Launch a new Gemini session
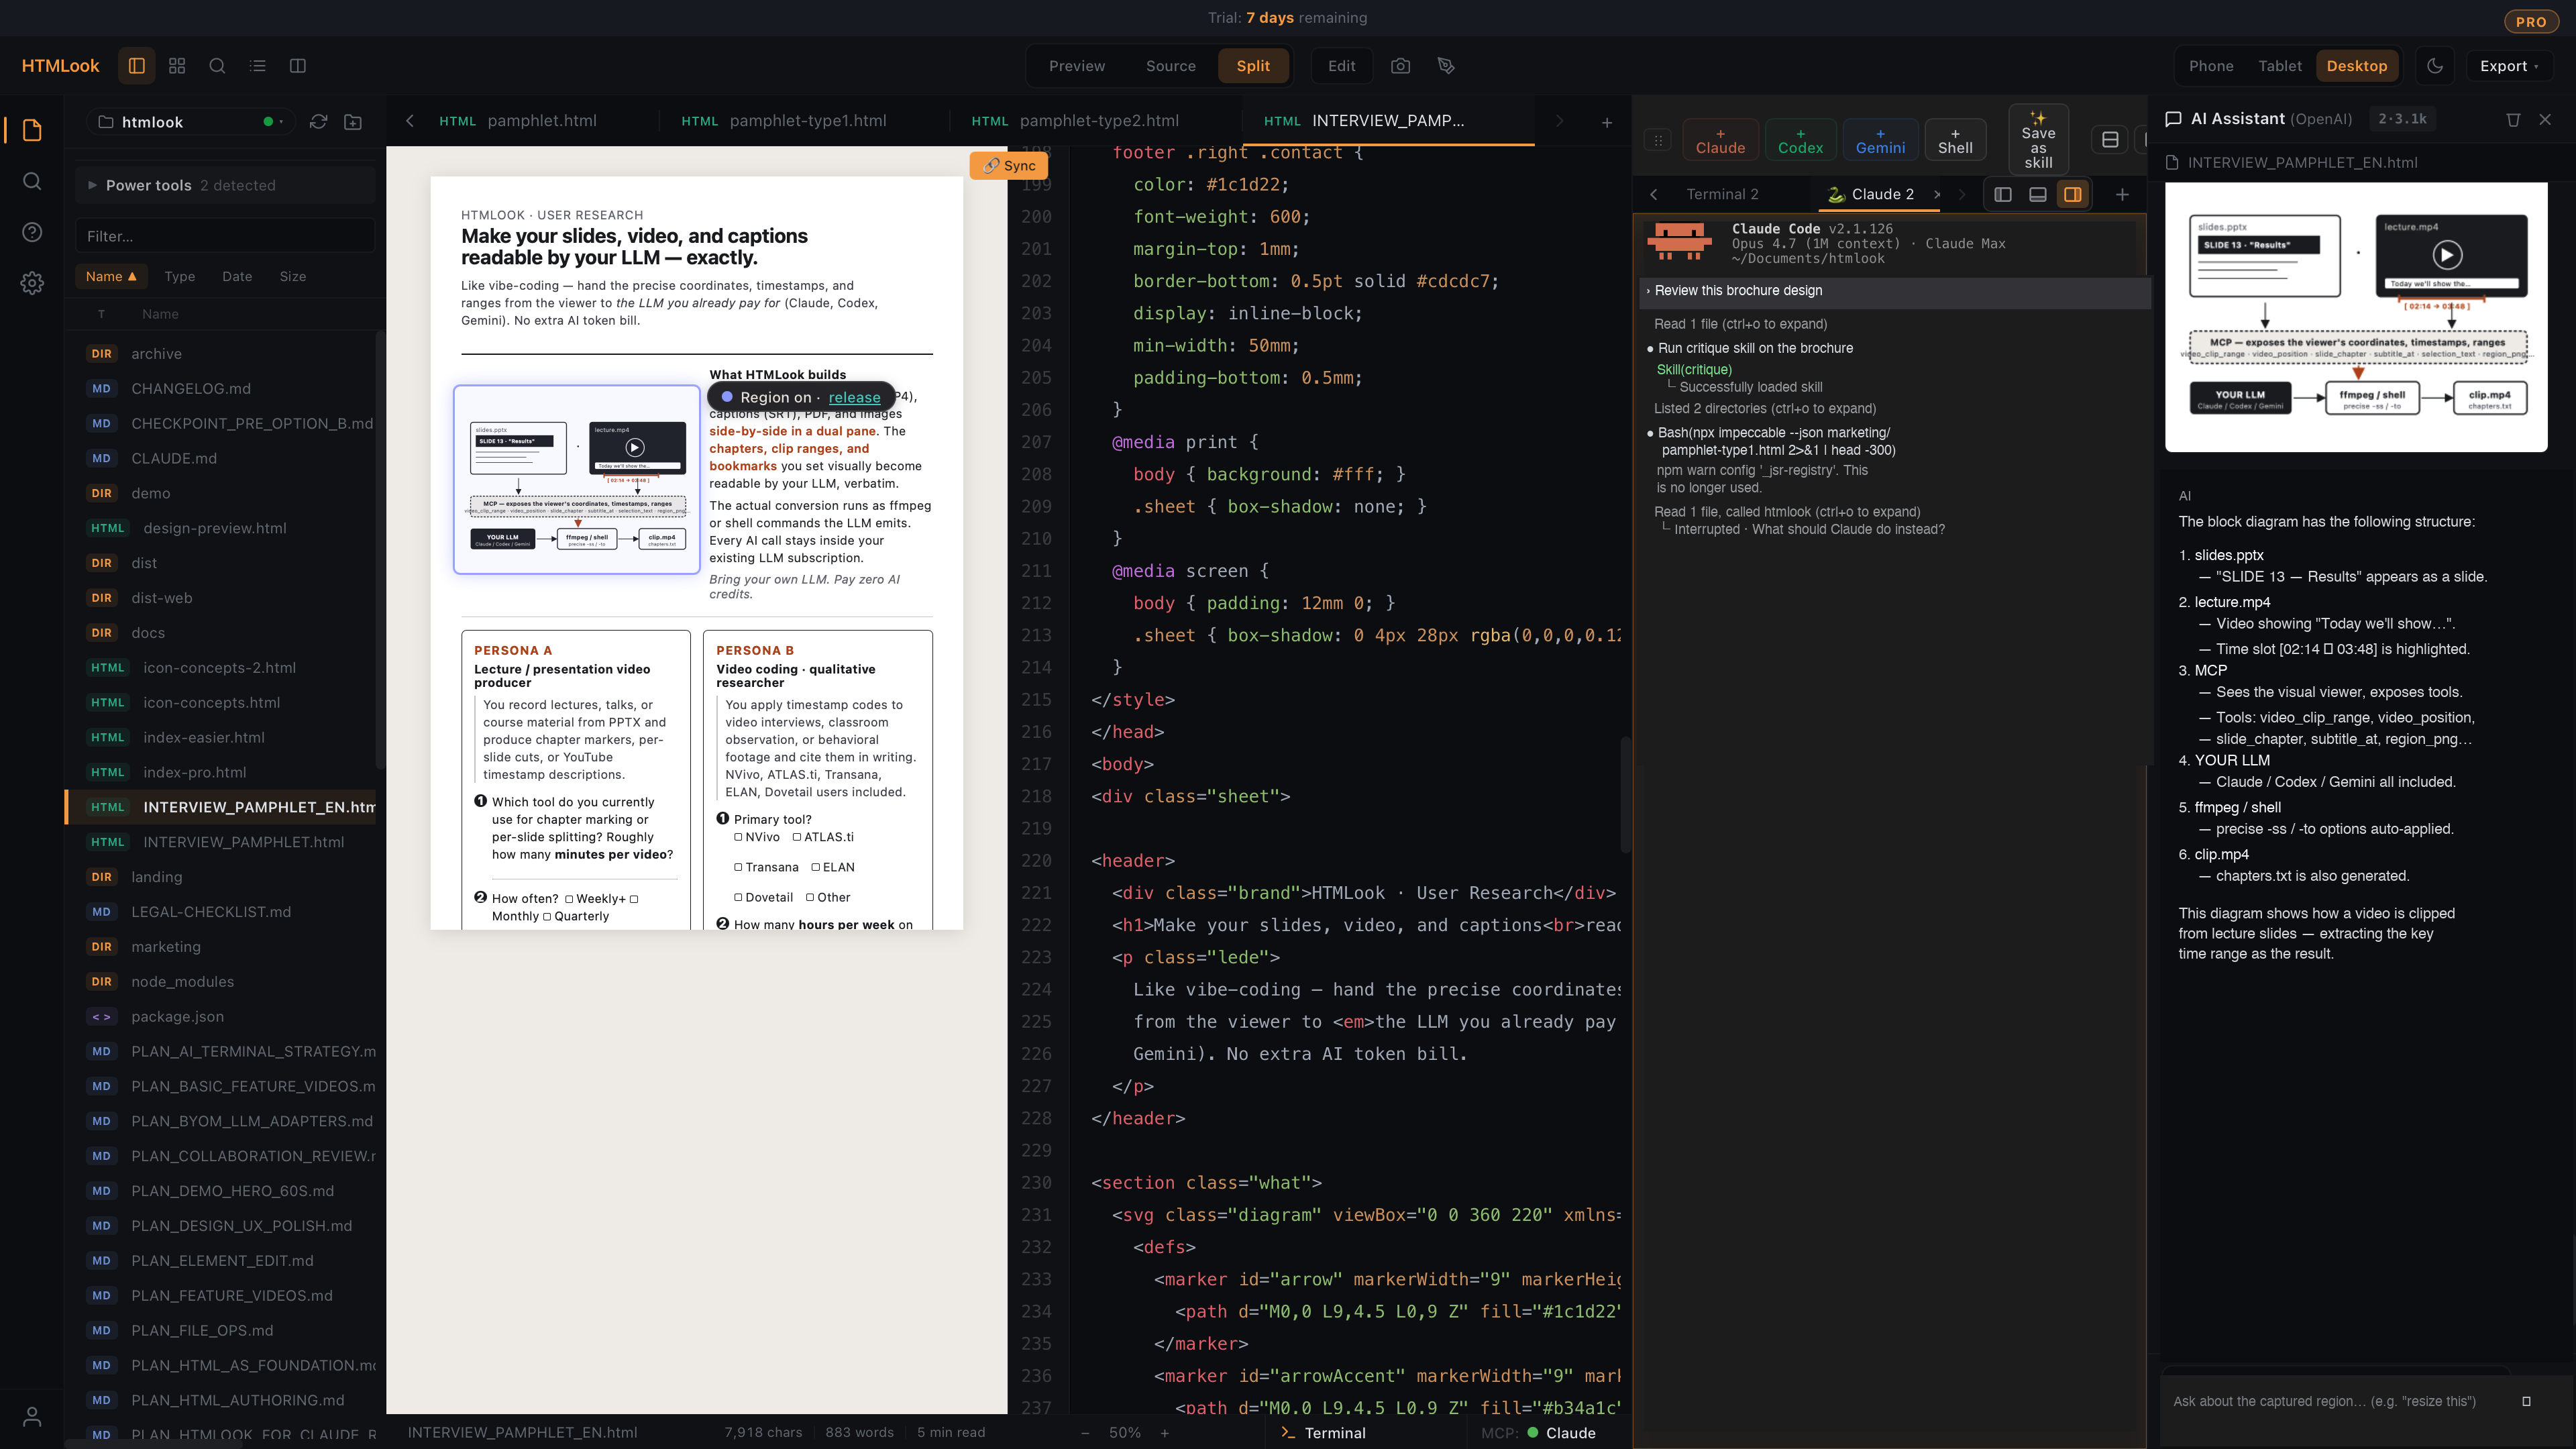 click(x=1880, y=140)
